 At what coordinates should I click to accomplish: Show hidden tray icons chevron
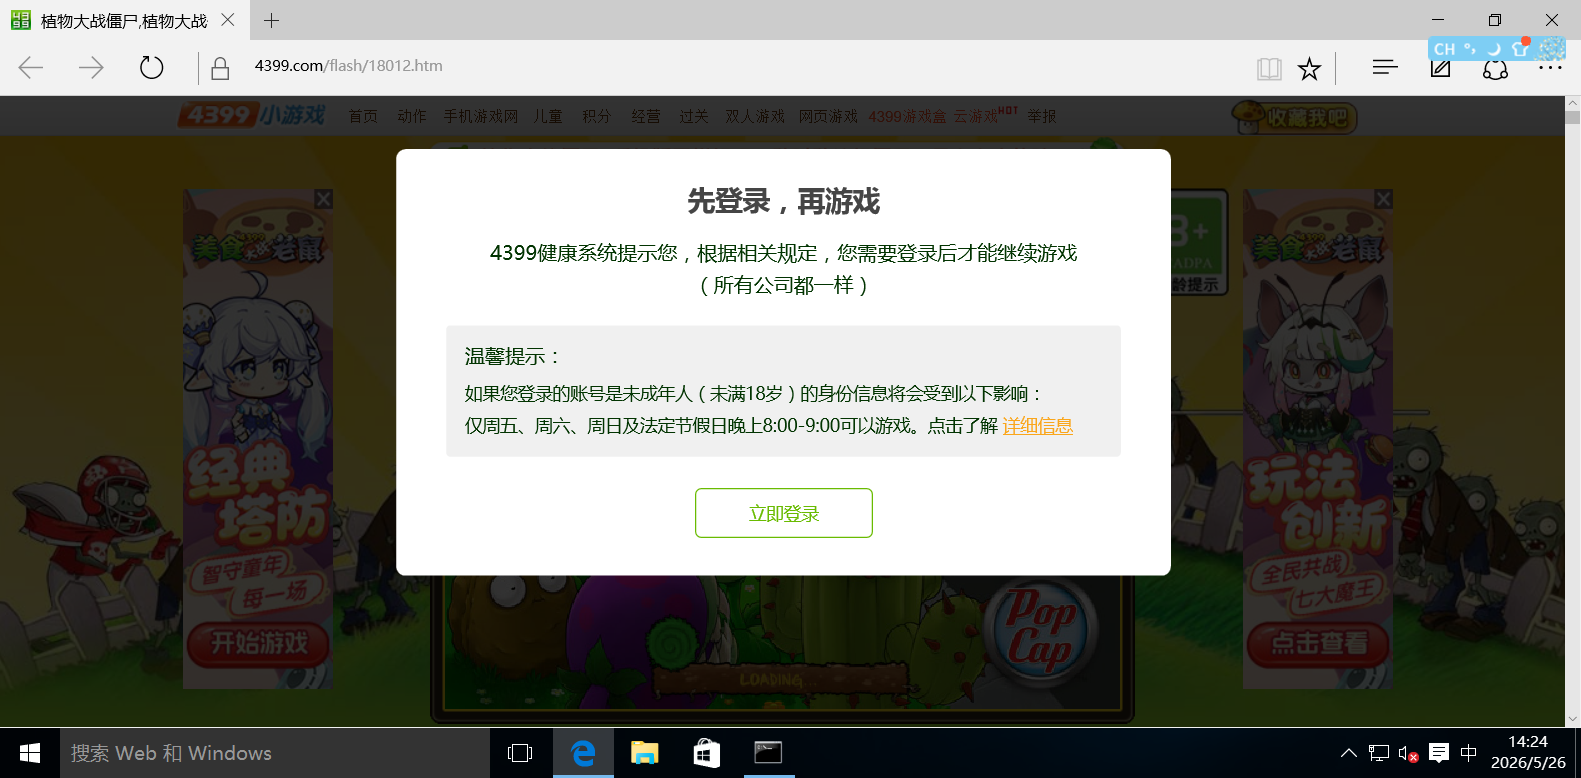1349,753
